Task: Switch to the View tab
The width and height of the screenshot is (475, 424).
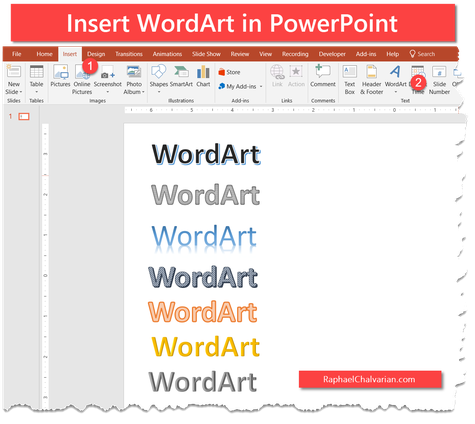Action: (265, 54)
